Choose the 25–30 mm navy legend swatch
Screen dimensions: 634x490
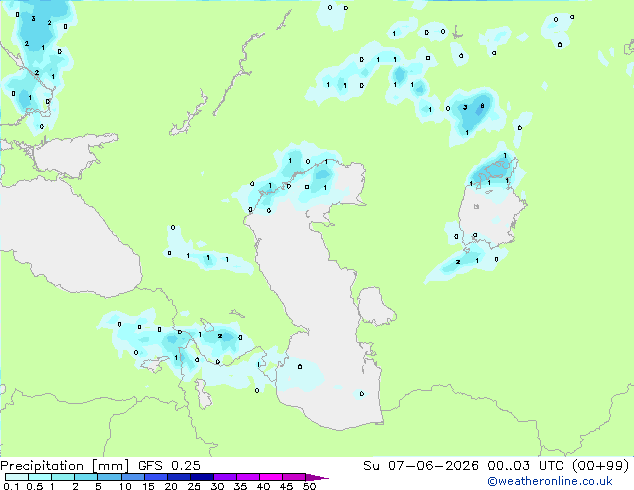click(x=201, y=477)
